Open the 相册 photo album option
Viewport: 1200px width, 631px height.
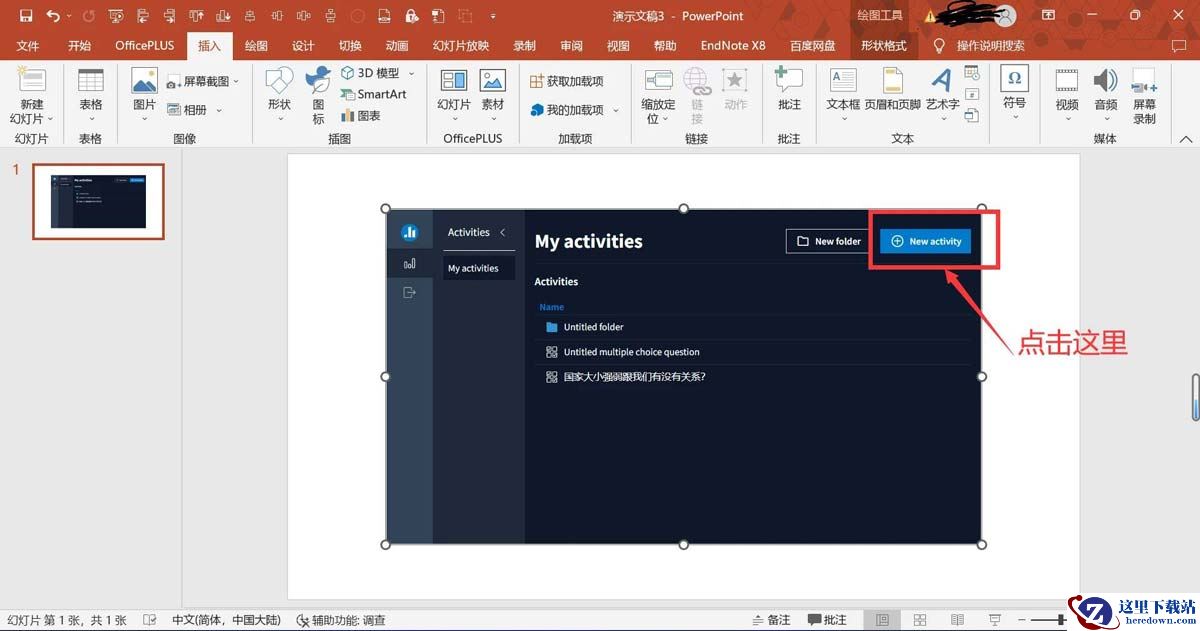pos(194,110)
